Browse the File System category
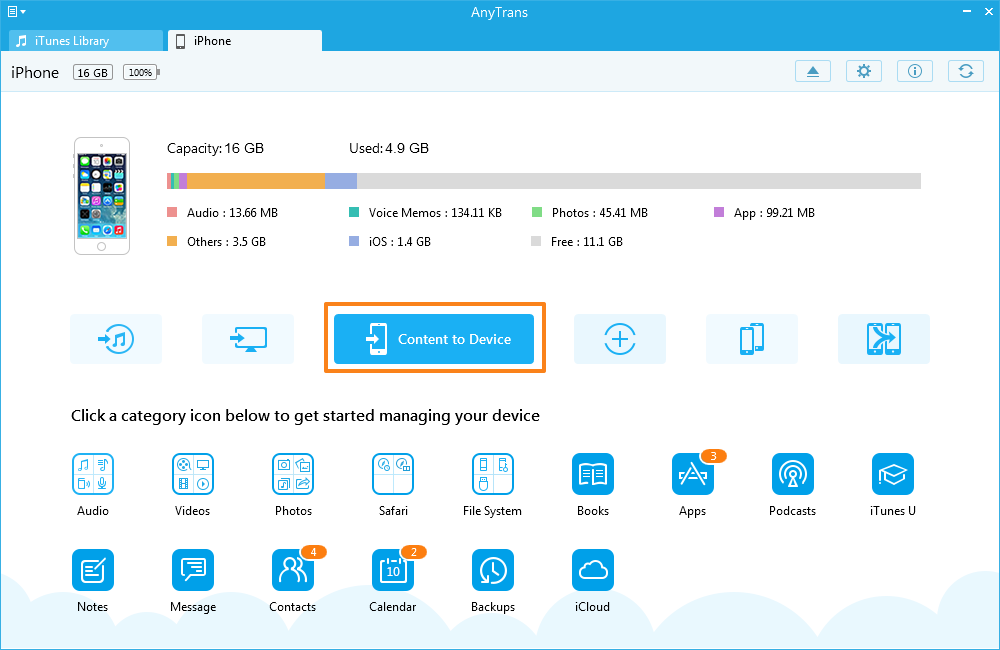Viewport: 1000px width, 650px height. (x=492, y=474)
